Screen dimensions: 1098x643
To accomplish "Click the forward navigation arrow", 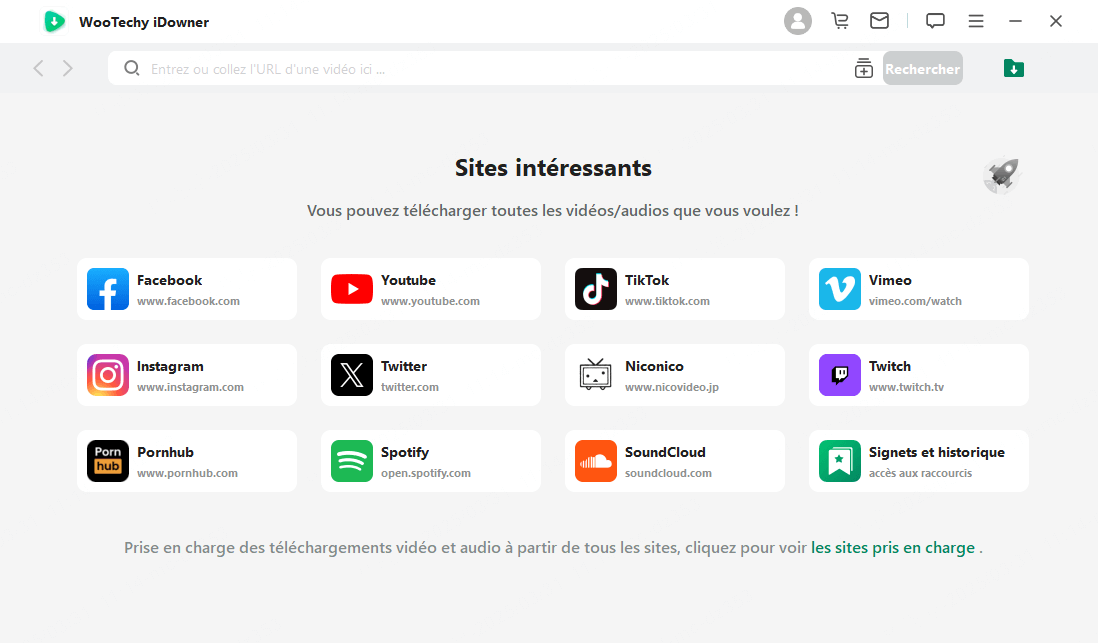I will (x=67, y=68).
